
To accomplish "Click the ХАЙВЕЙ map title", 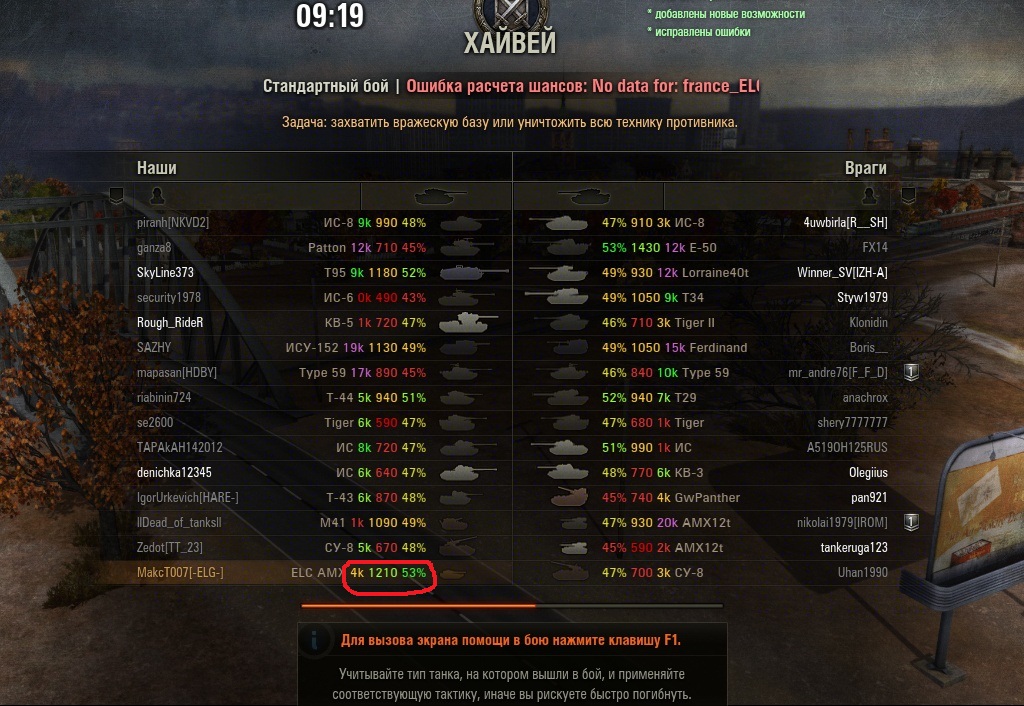I will pos(510,43).
